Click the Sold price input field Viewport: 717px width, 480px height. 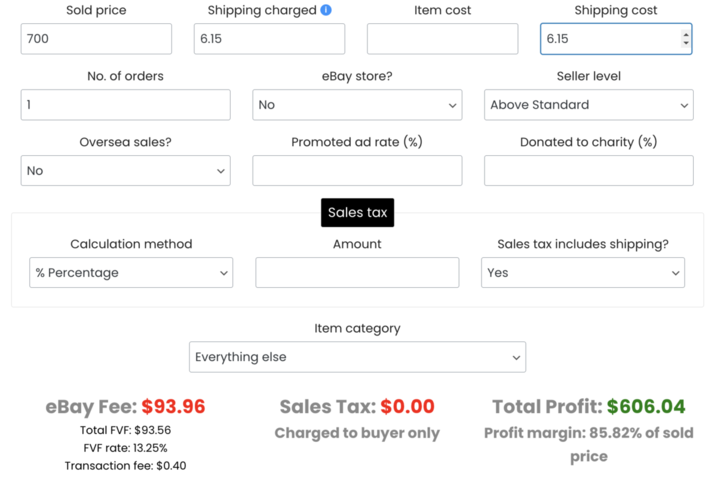tap(96, 39)
